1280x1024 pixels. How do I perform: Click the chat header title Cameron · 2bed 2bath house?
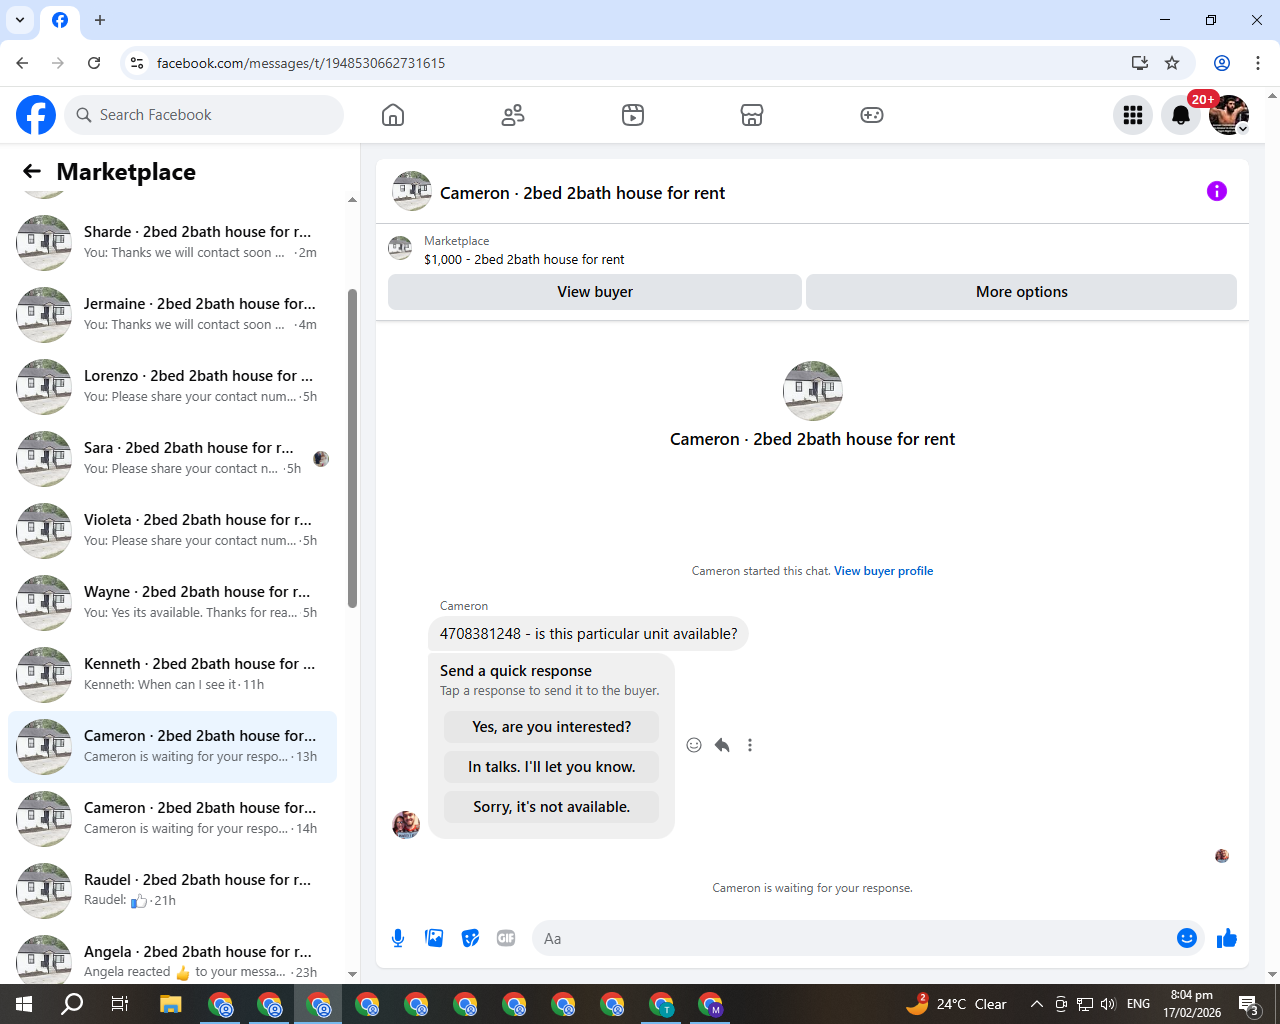point(582,193)
